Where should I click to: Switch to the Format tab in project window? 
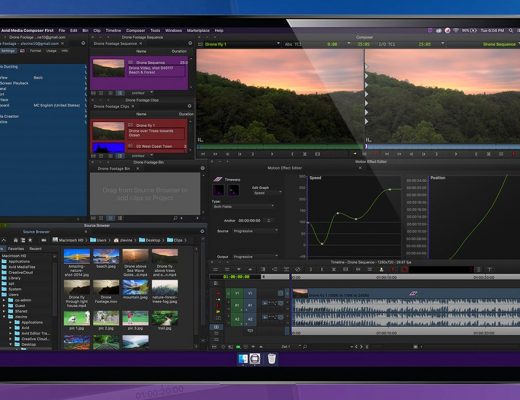pyautogui.click(x=35, y=51)
